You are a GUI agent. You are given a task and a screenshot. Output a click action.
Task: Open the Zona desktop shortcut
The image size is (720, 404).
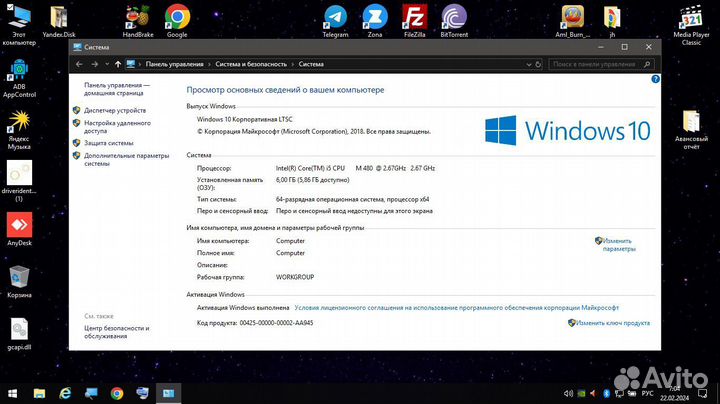tap(375, 22)
